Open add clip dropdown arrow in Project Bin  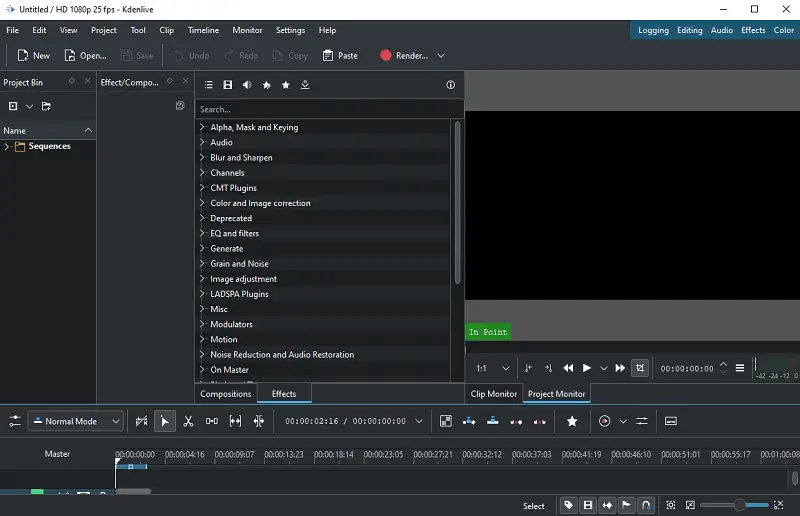tap(30, 106)
